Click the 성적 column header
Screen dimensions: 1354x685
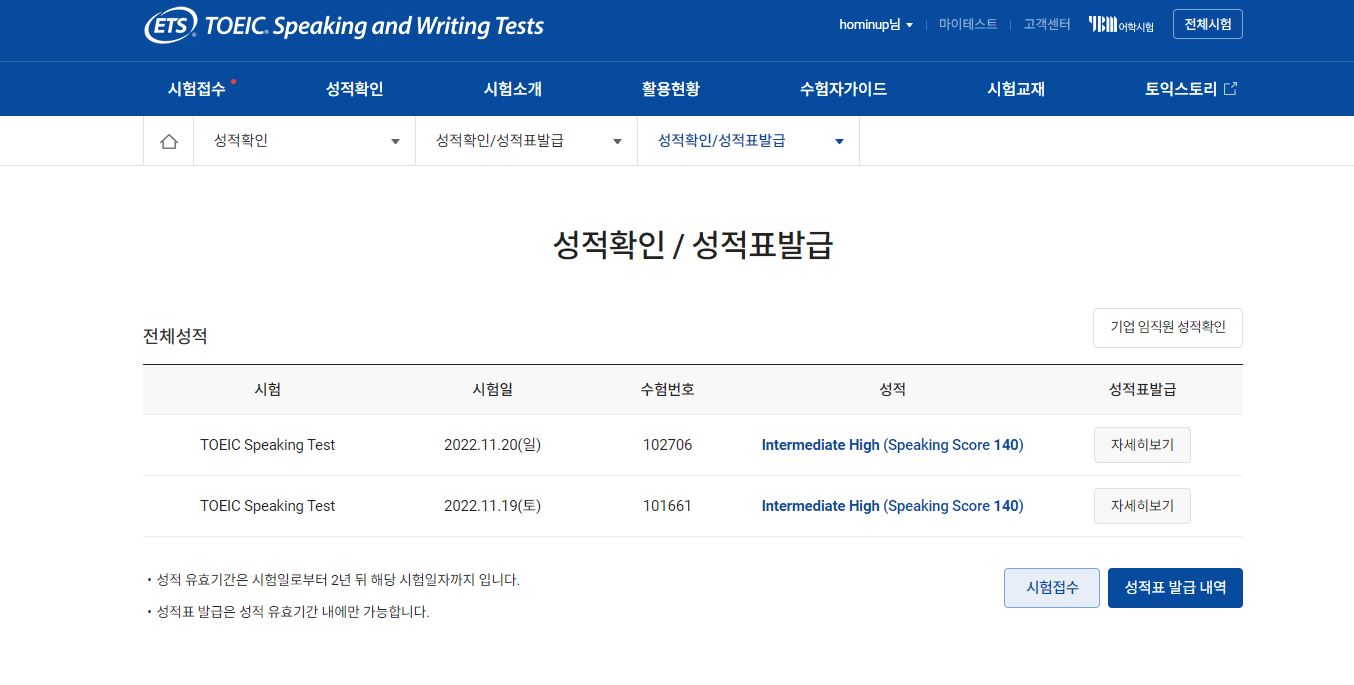point(892,390)
